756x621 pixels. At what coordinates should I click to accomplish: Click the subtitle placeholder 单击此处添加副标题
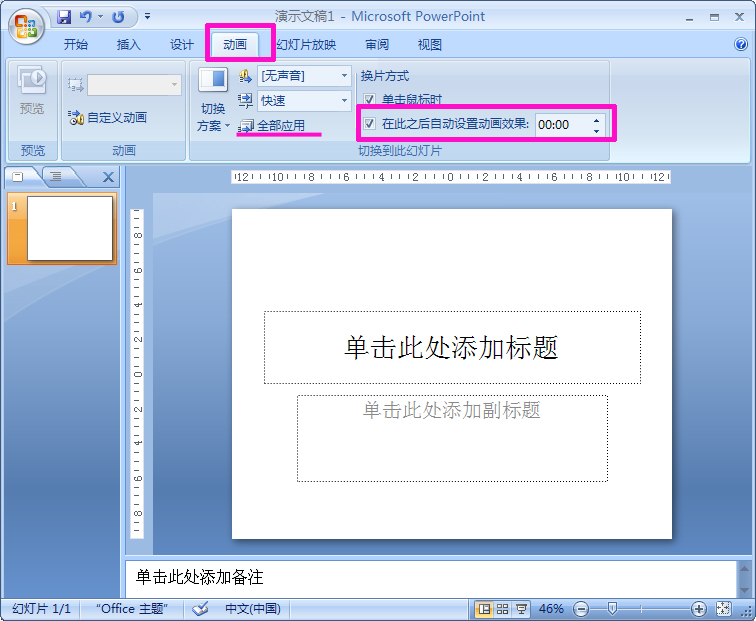452,438
